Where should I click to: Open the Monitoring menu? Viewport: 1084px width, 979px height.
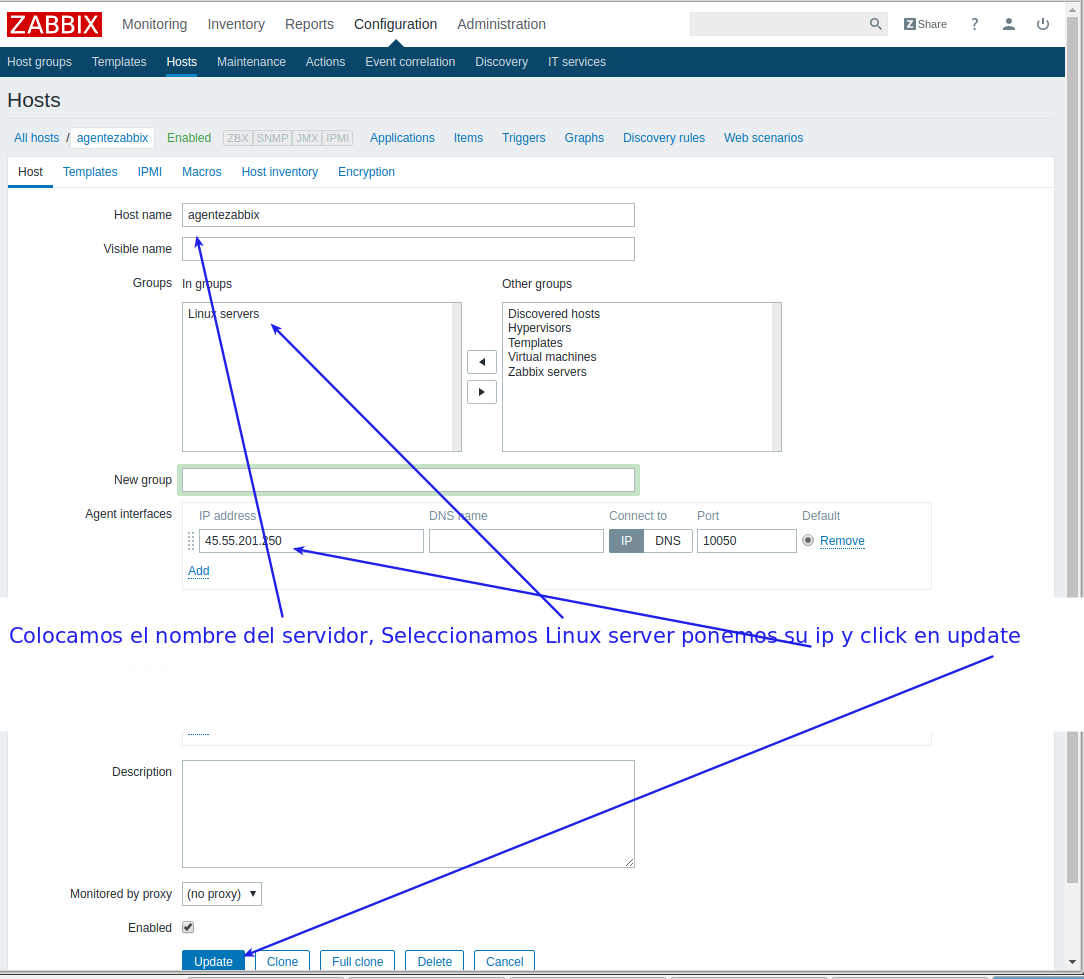point(154,24)
